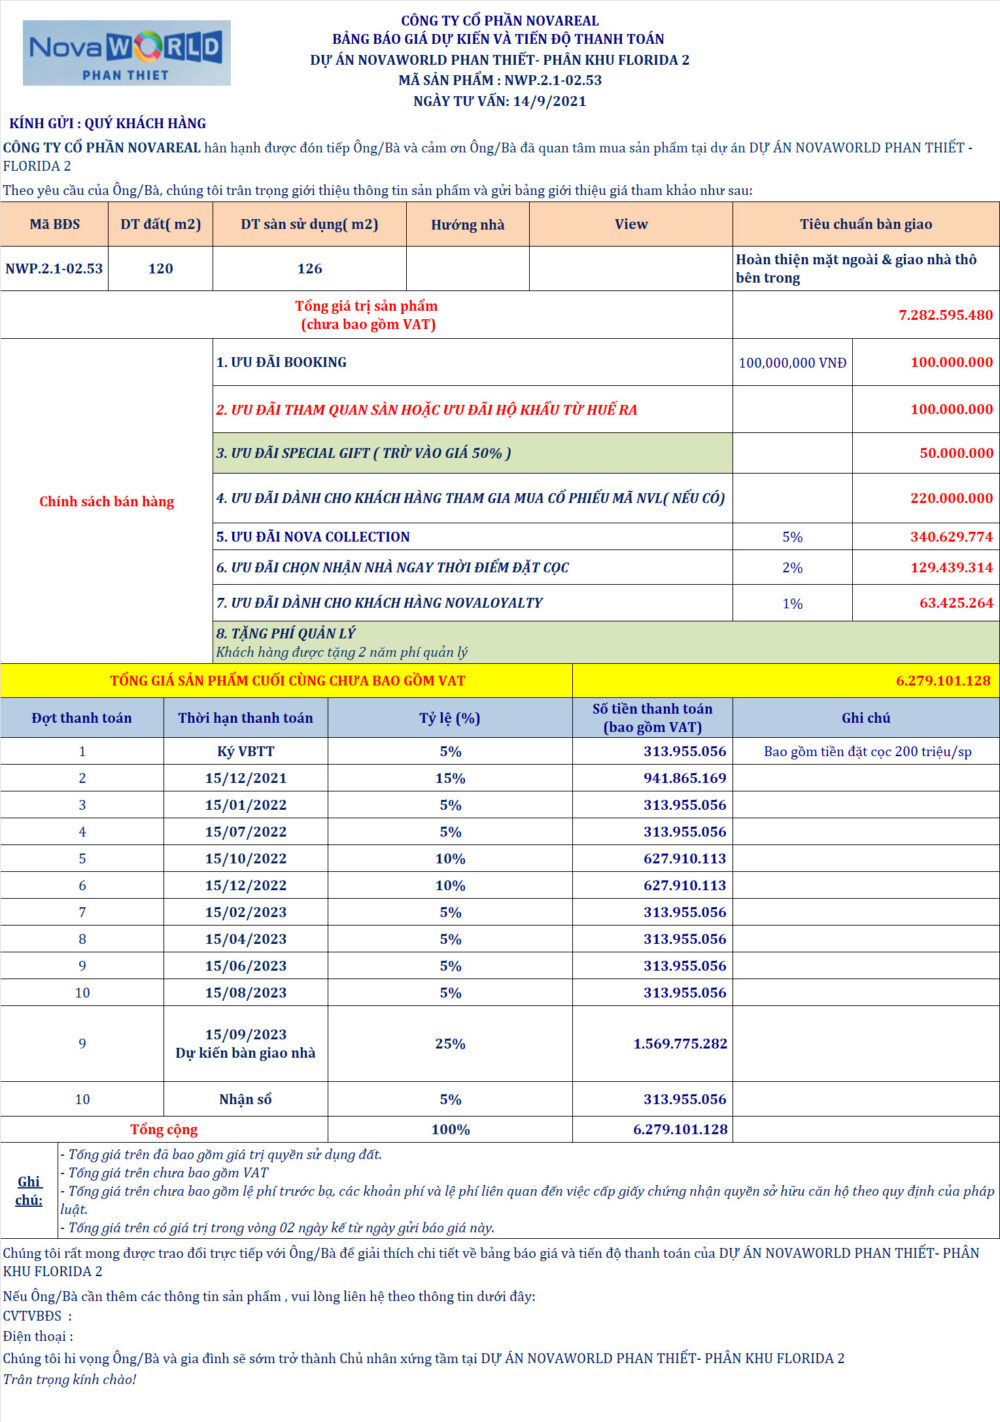Click the "Tổng cộng" total label
This screenshot has width=1000, height=1422.
(x=164, y=1130)
